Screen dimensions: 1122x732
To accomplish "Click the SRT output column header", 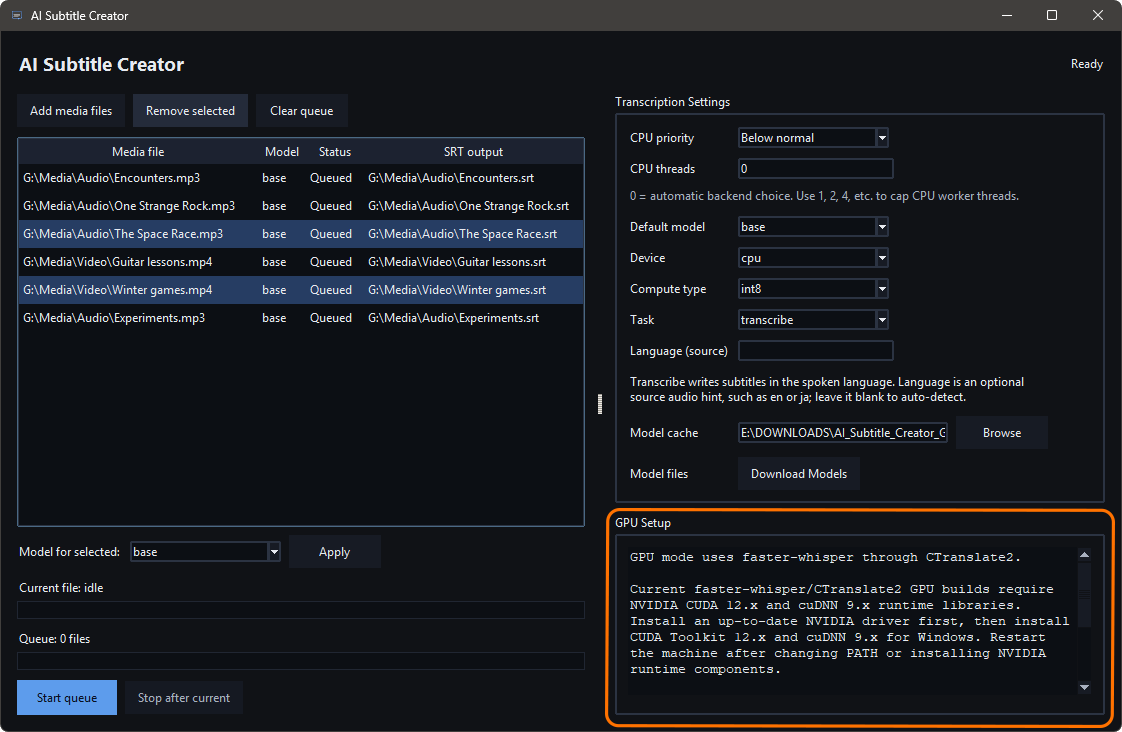I will (473, 152).
